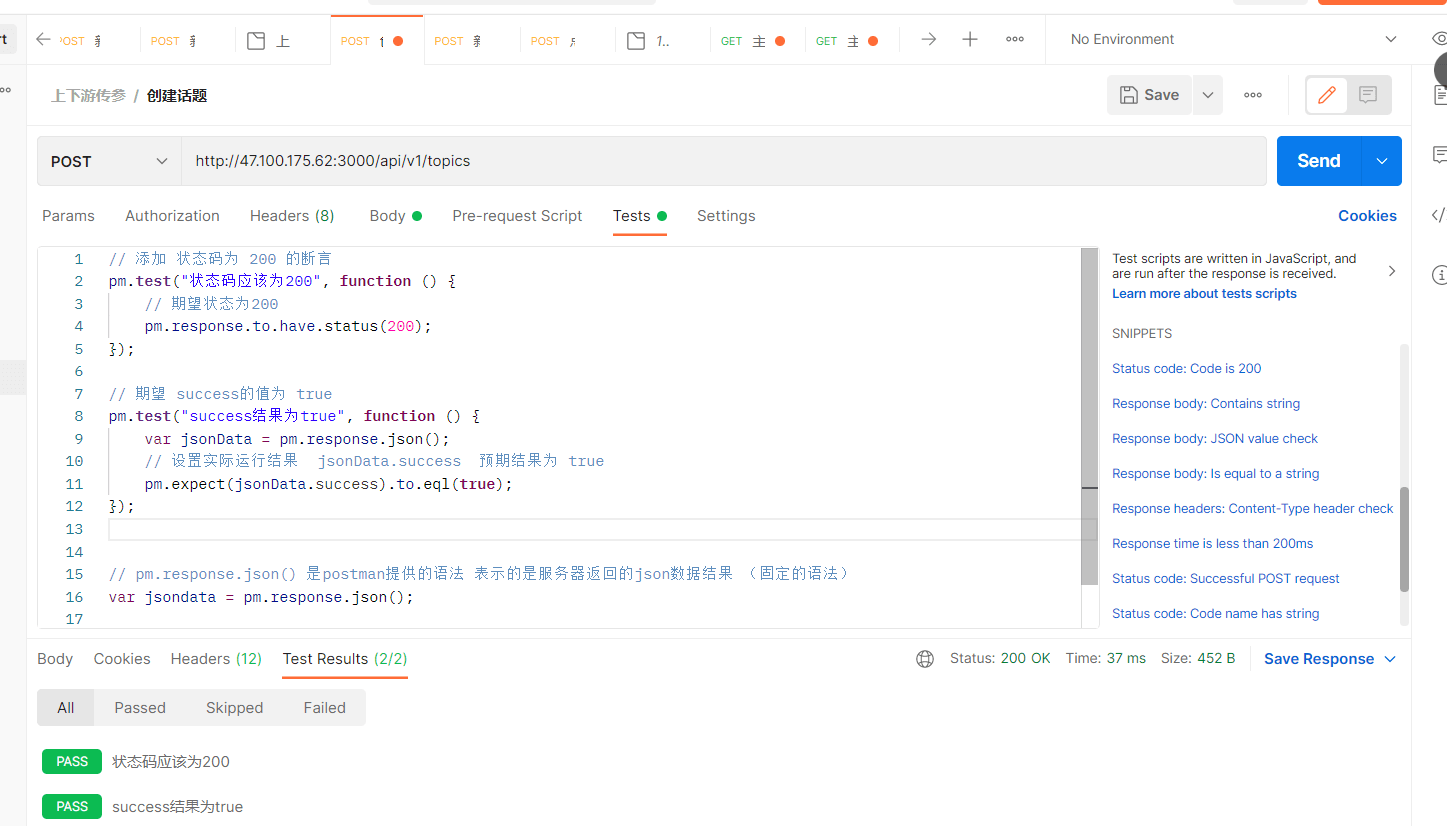The width and height of the screenshot is (1447, 826).
Task: Open the response Body tab
Action: pyautogui.click(x=55, y=659)
